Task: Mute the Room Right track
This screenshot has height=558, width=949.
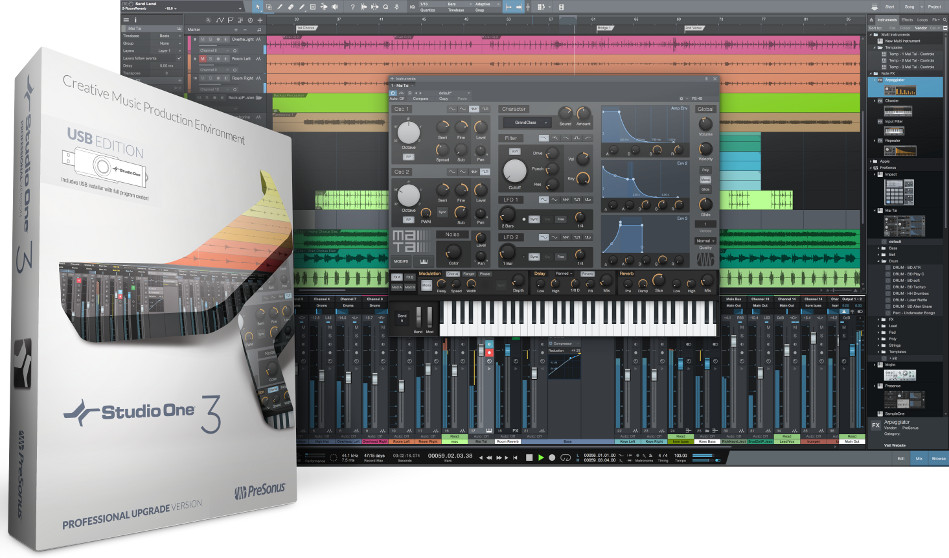Action: 203,78
